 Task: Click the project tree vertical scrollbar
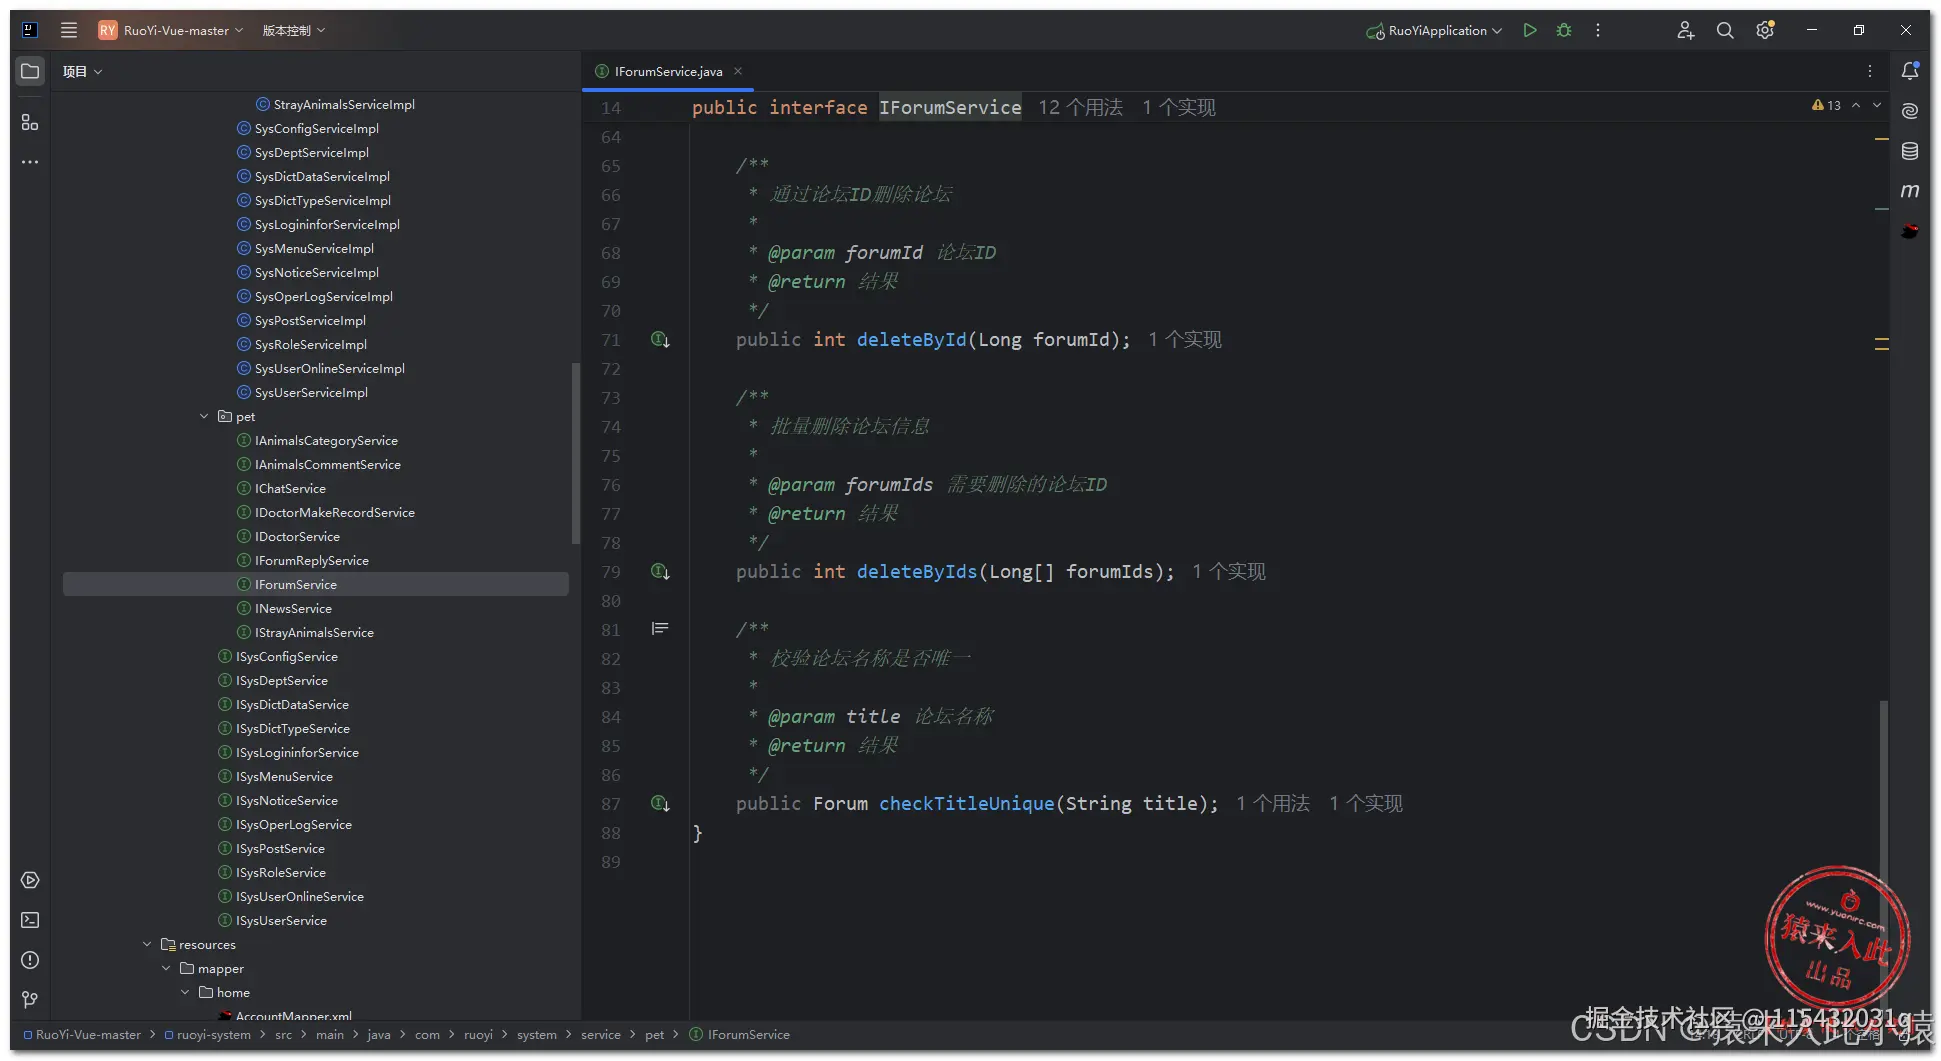(575, 453)
